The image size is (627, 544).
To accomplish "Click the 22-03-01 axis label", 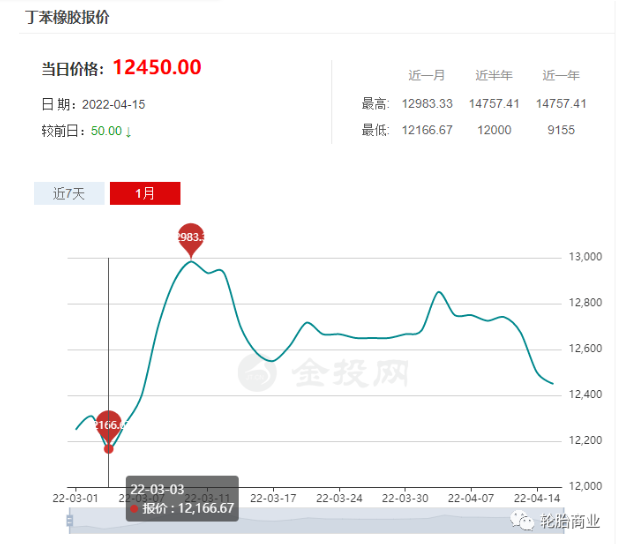I will pyautogui.click(x=75, y=498).
